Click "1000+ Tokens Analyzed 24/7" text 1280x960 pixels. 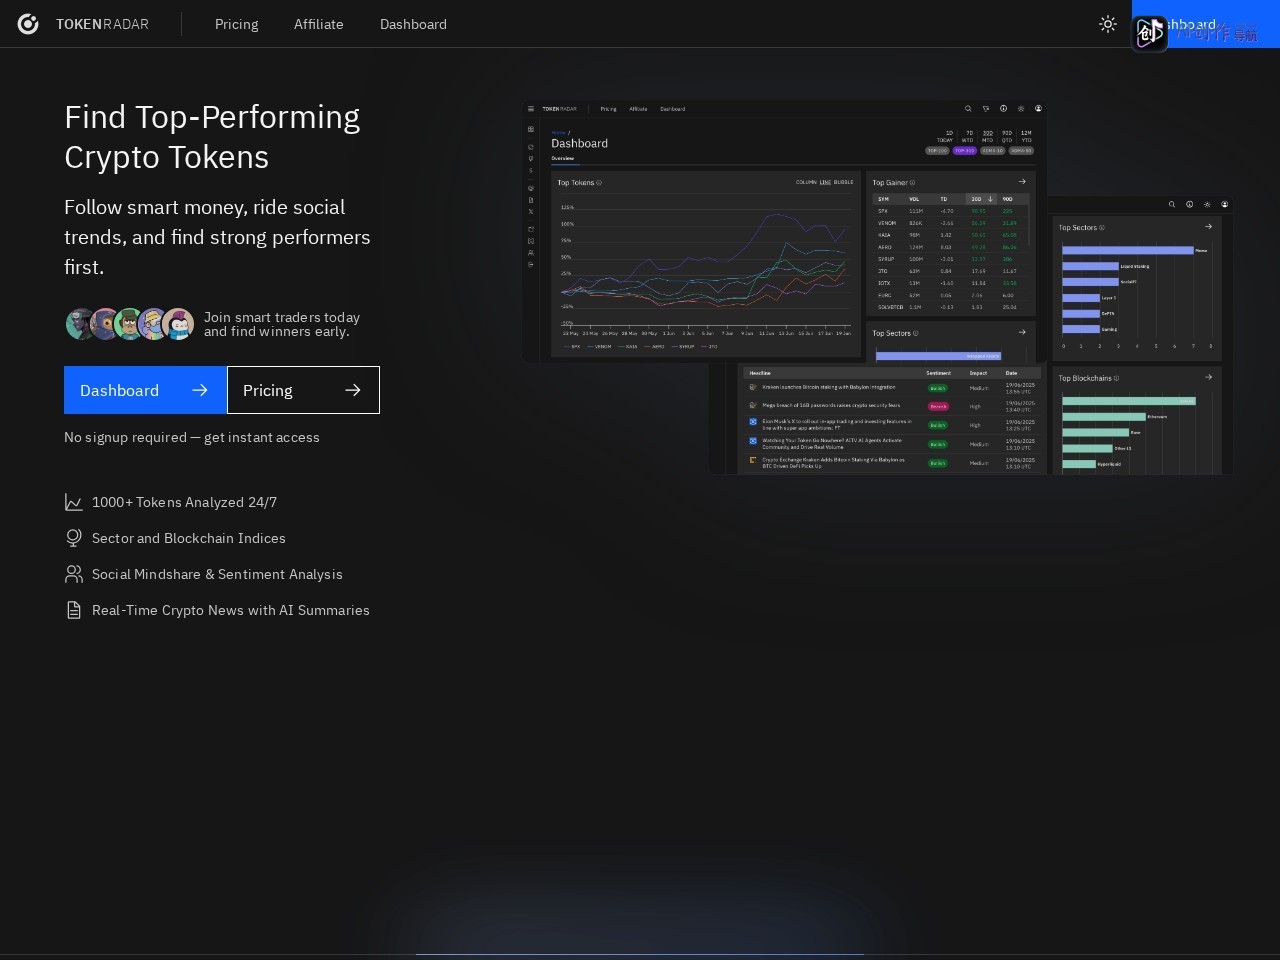(184, 502)
